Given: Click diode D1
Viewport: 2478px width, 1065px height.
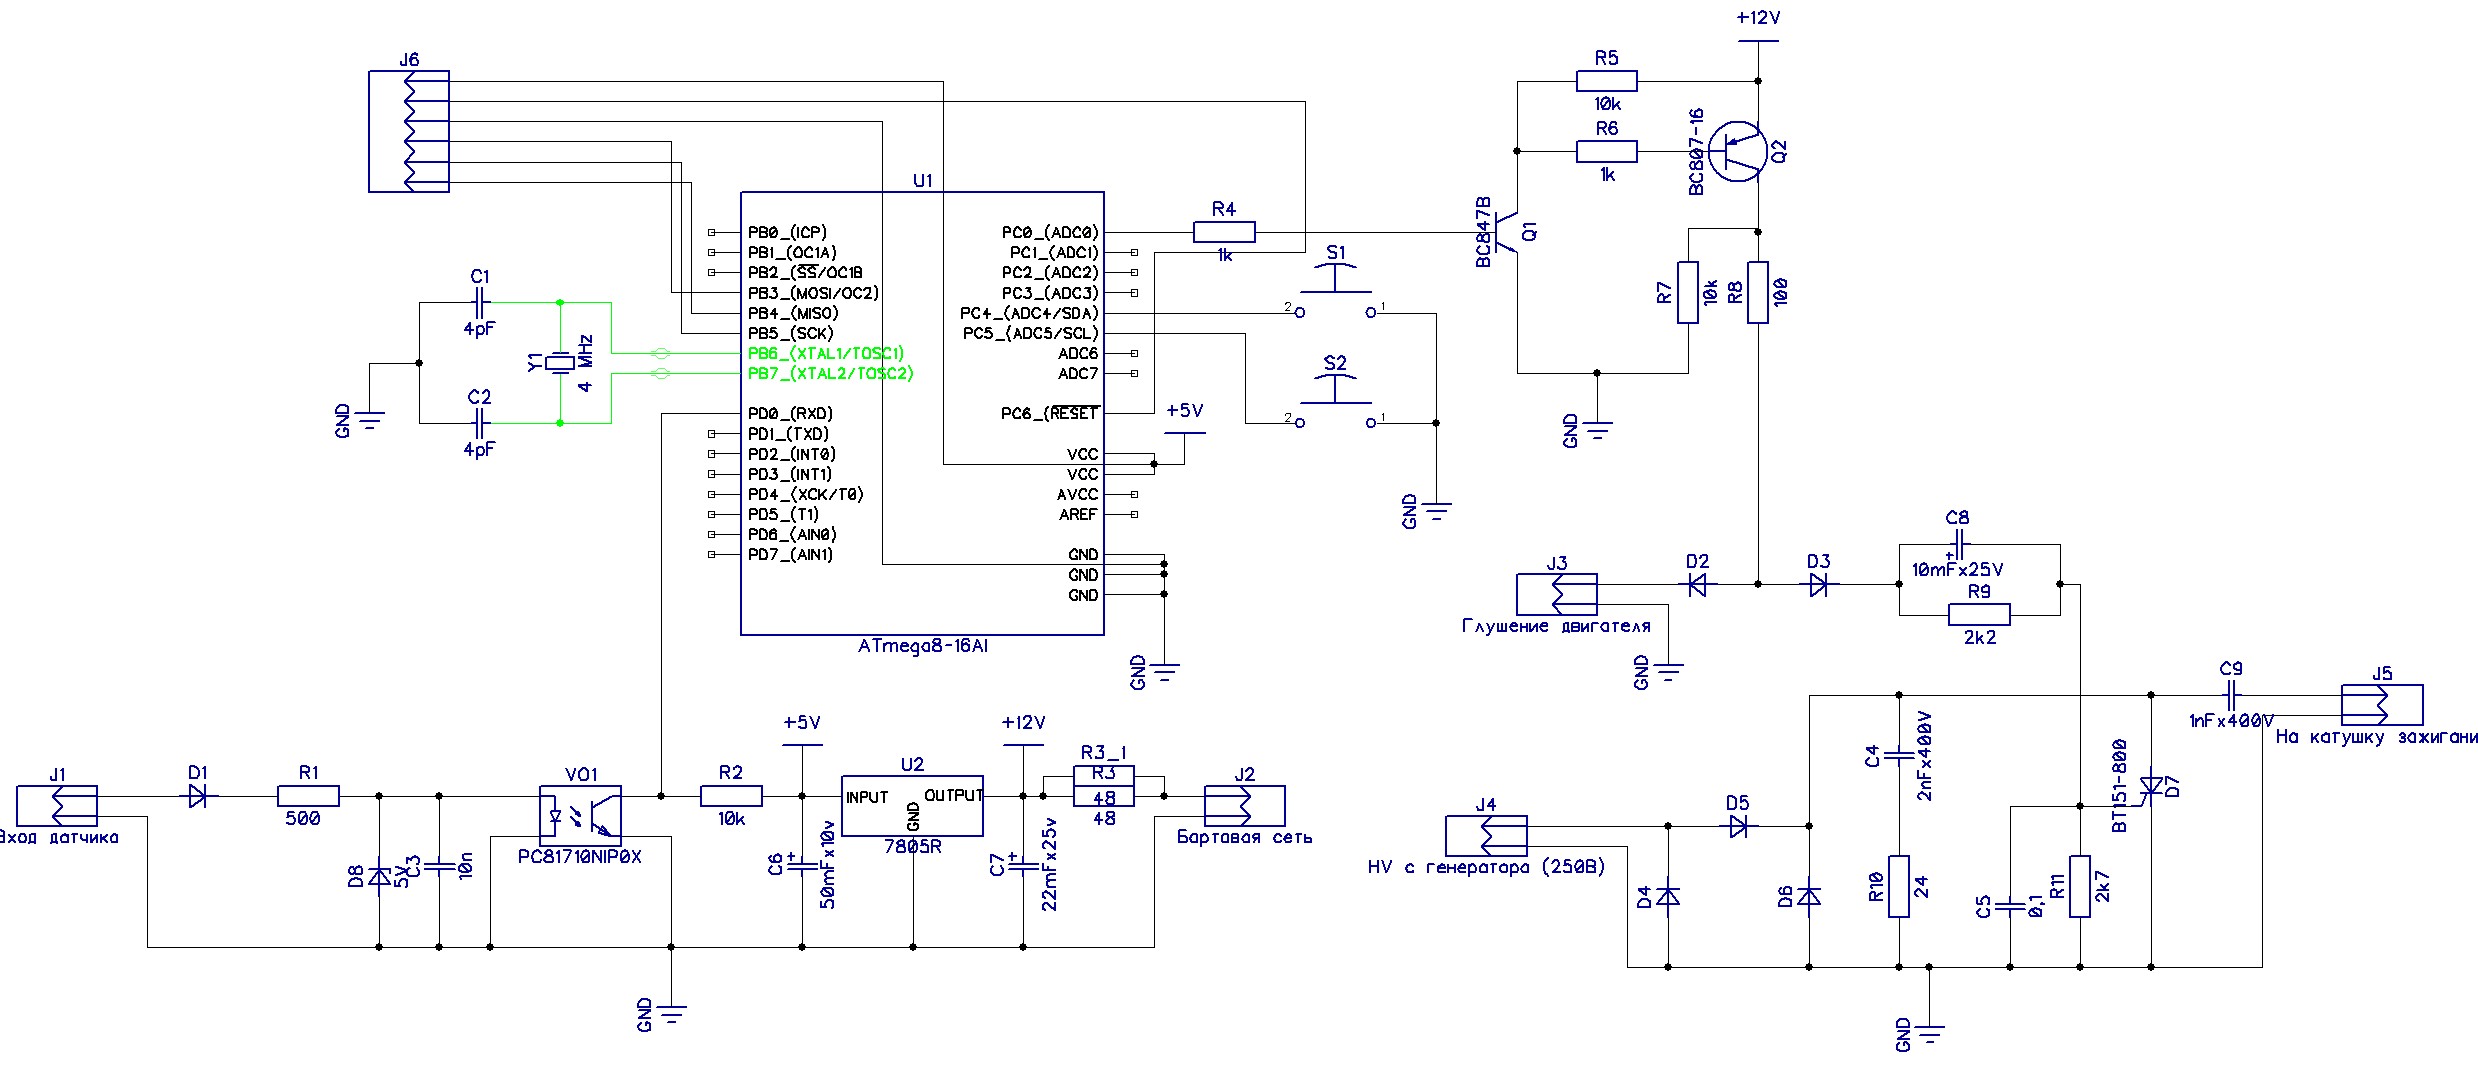Looking at the screenshot, I should [197, 797].
